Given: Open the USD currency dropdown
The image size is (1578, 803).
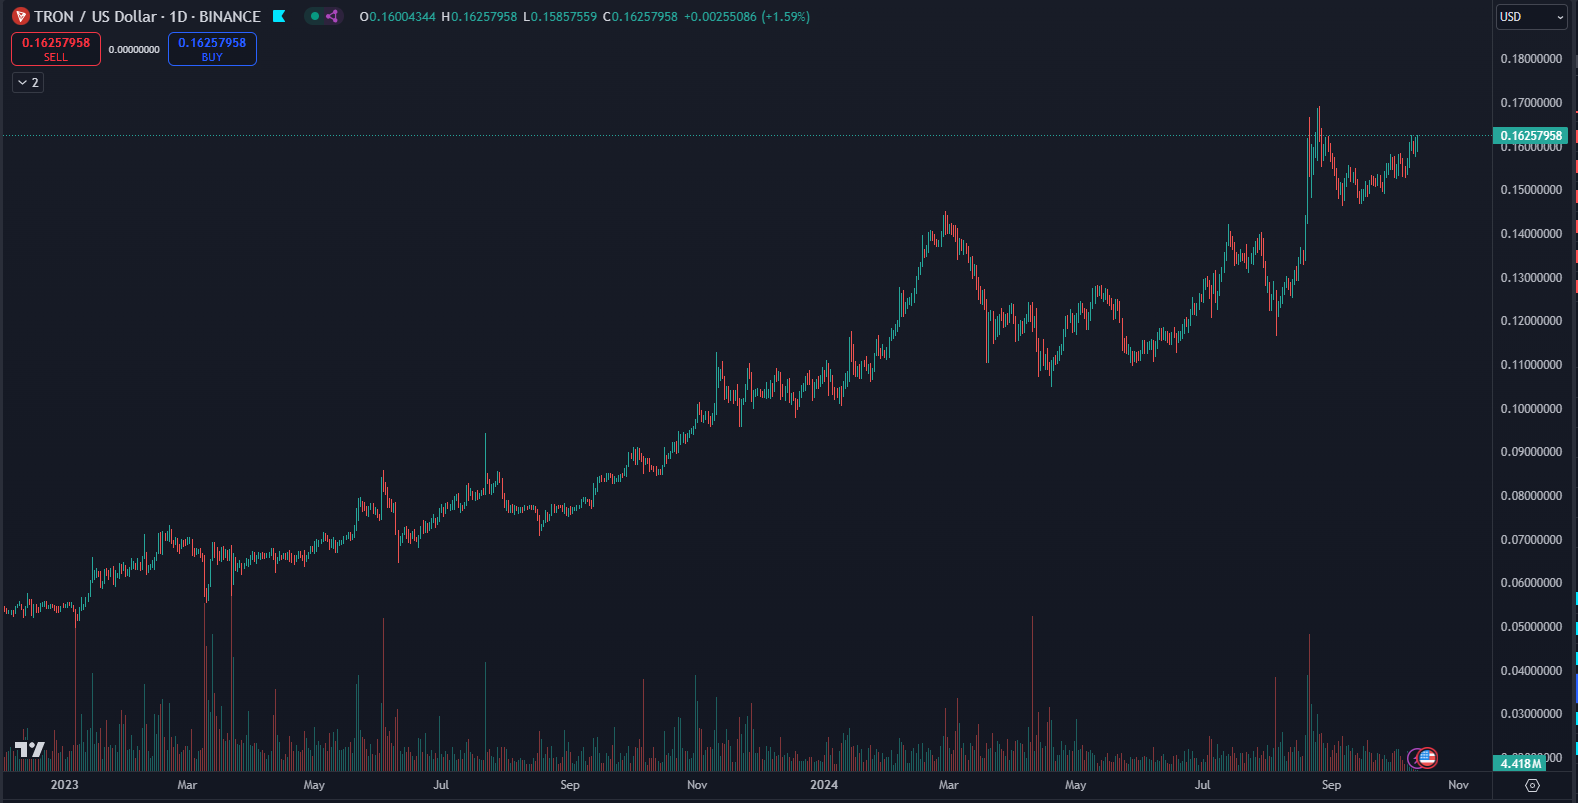Looking at the screenshot, I should [1531, 17].
